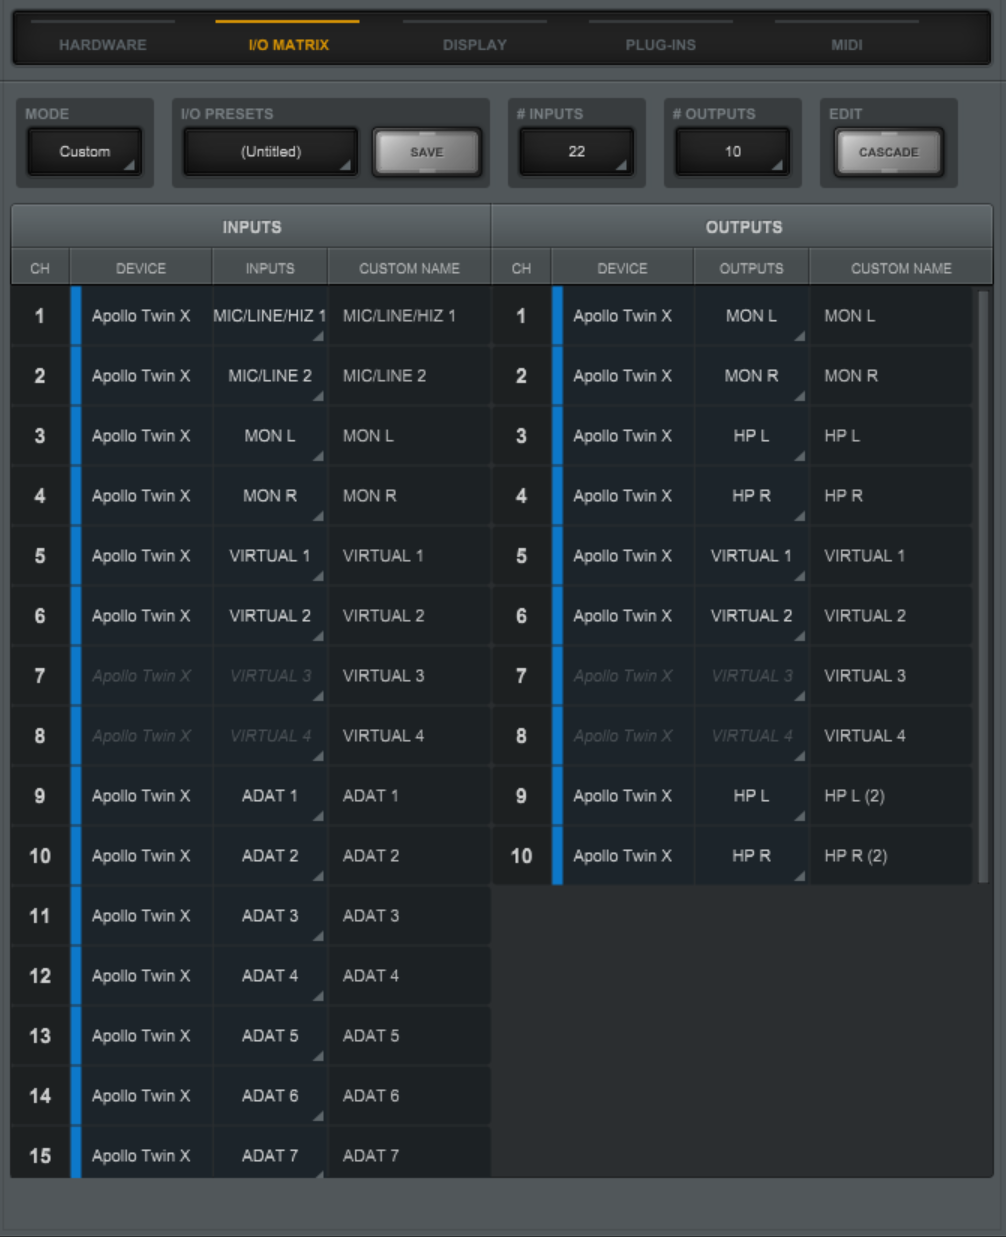This screenshot has width=1006, height=1237.
Task: Open output channel 3 HP L routing menu
Action: [x=751, y=436]
